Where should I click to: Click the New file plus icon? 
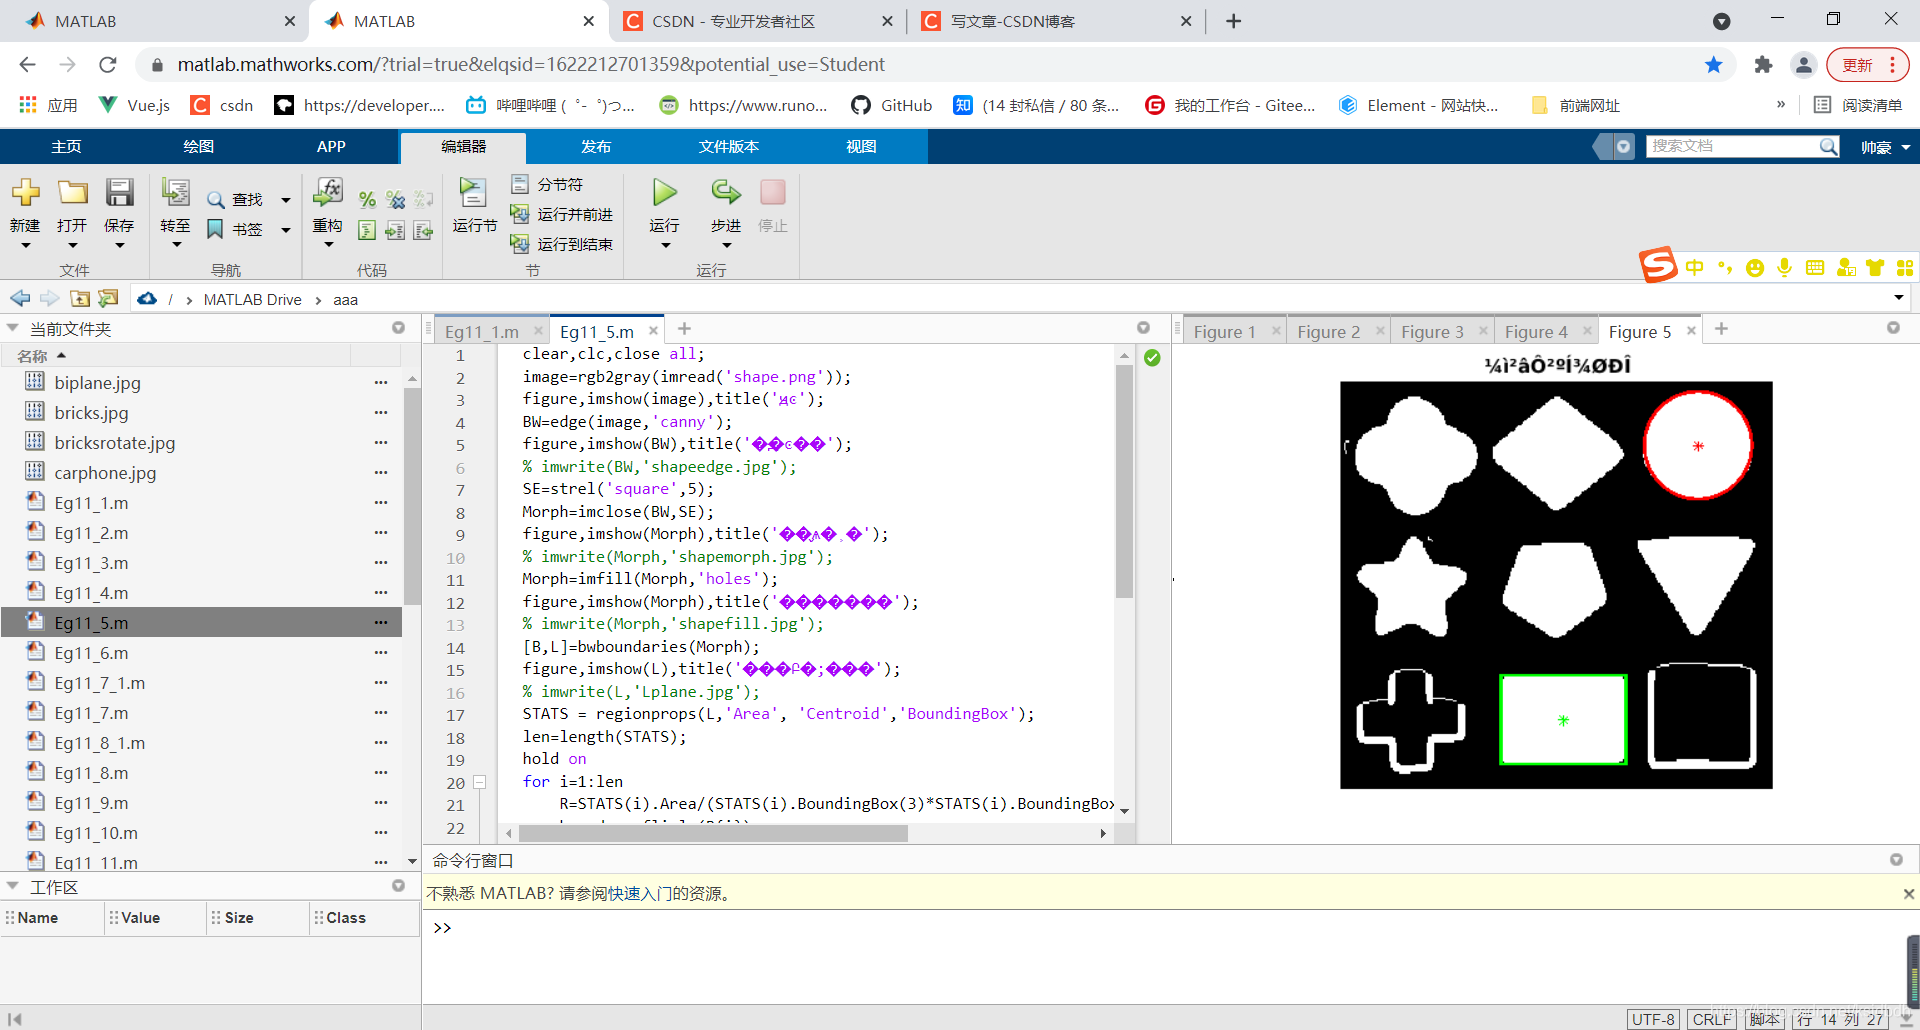[x=25, y=192]
